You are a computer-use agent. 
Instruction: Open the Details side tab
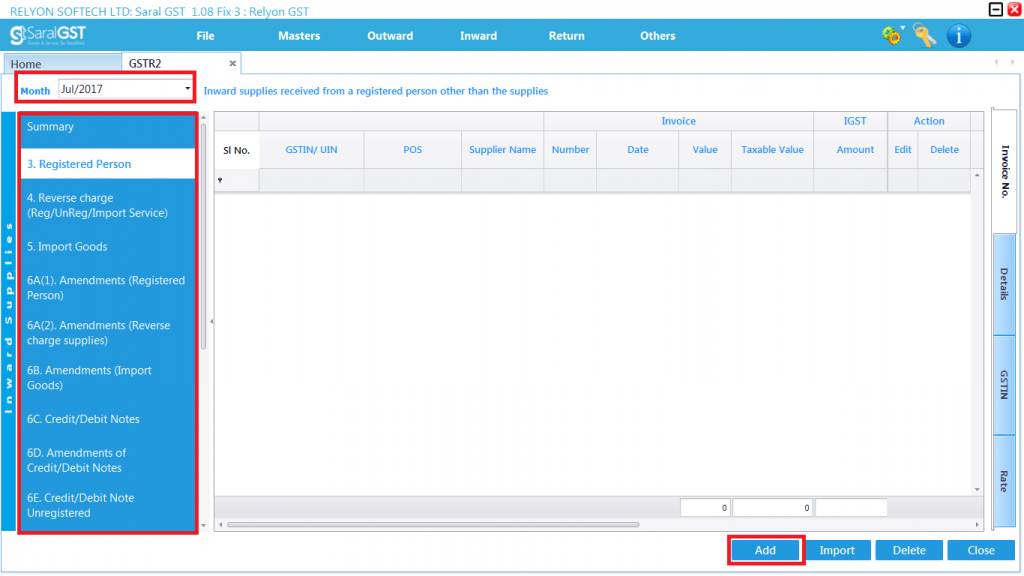(x=1004, y=284)
